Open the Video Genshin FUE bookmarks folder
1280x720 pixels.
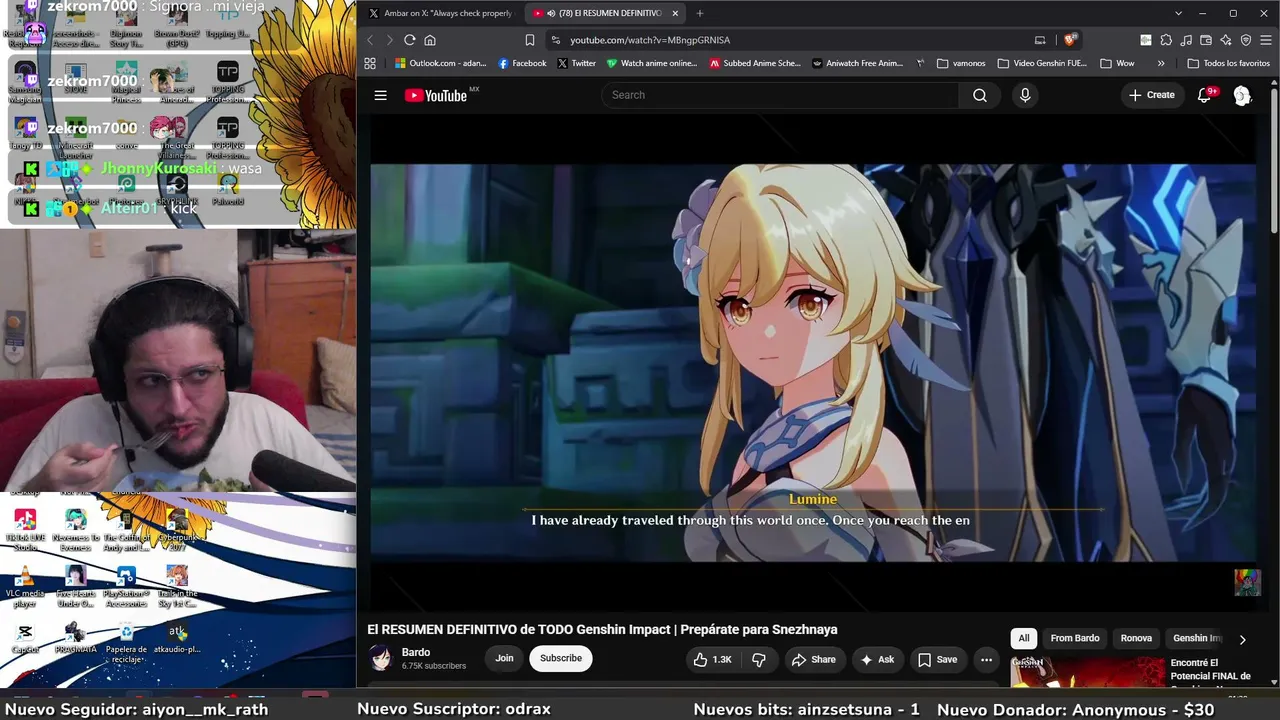coord(1042,63)
